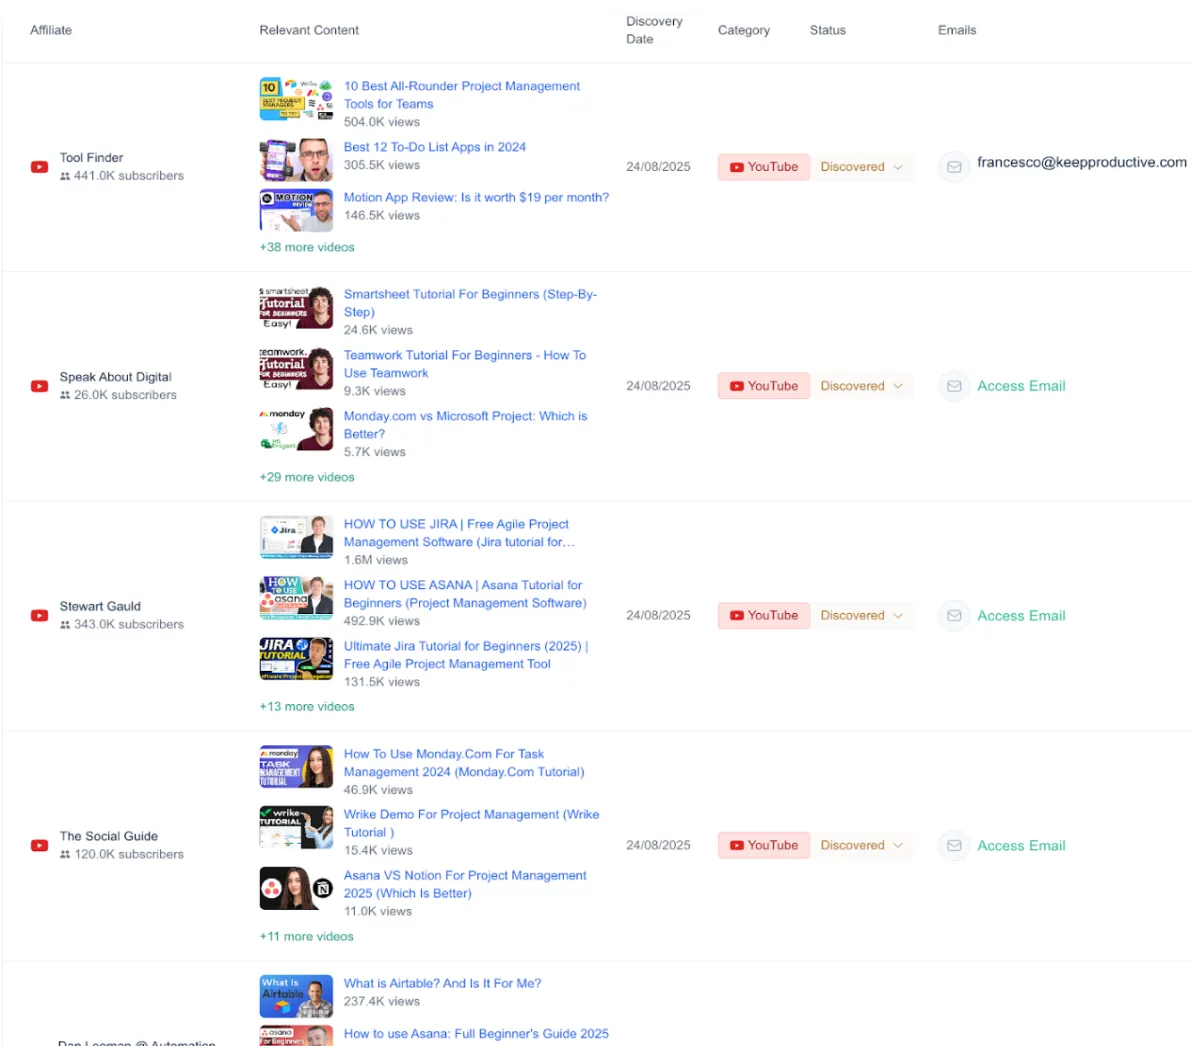
Task: Click Access Email for Speak About Digital
Action: (1021, 386)
